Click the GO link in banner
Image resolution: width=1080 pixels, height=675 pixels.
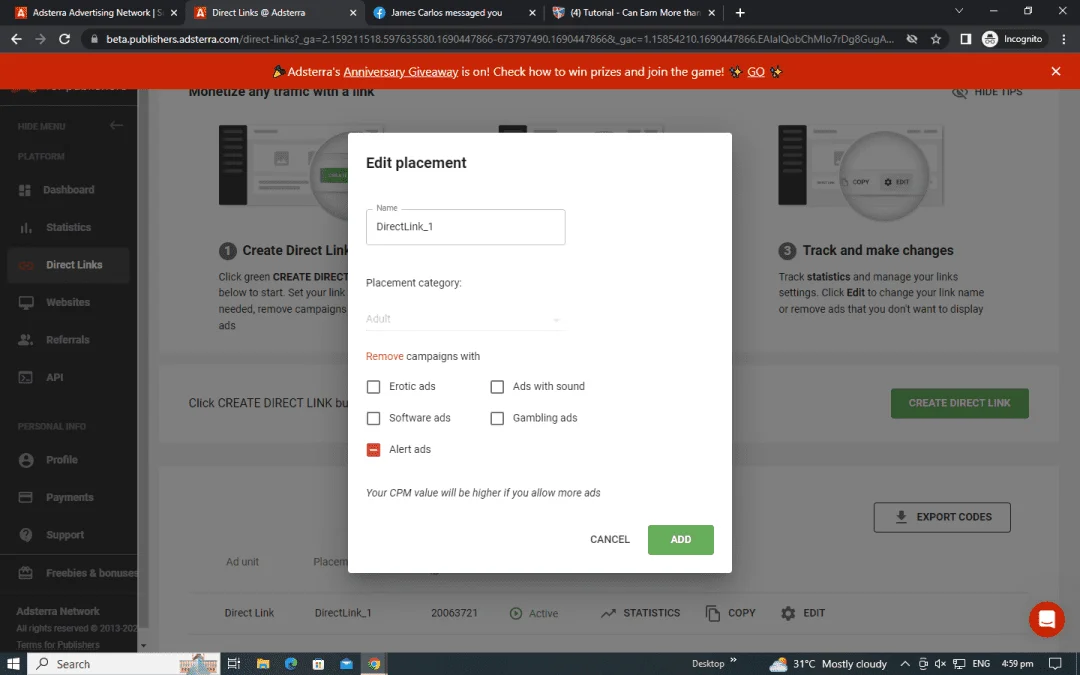click(756, 72)
